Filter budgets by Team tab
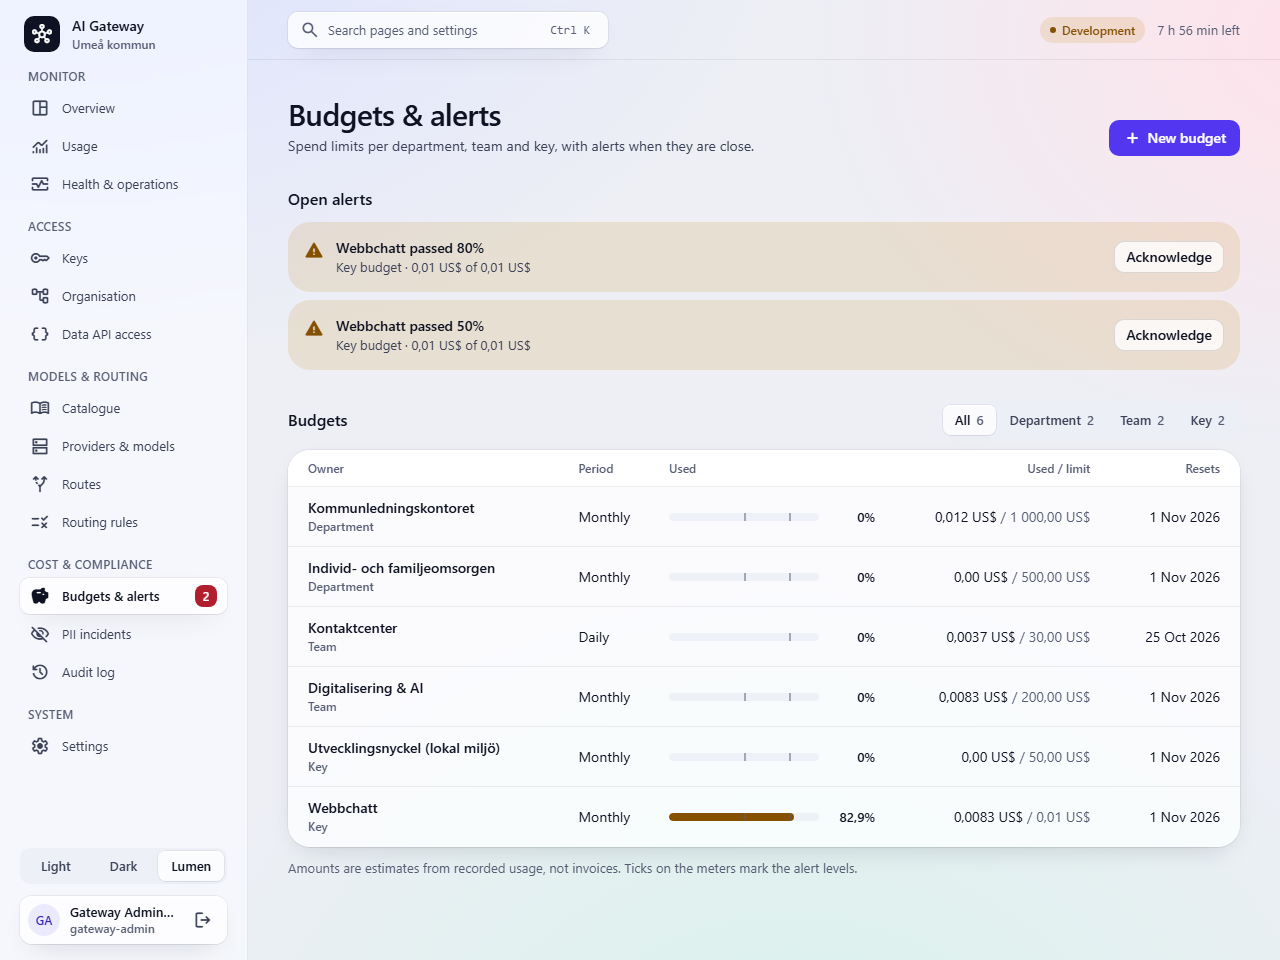The height and width of the screenshot is (960, 1280). tap(1142, 420)
